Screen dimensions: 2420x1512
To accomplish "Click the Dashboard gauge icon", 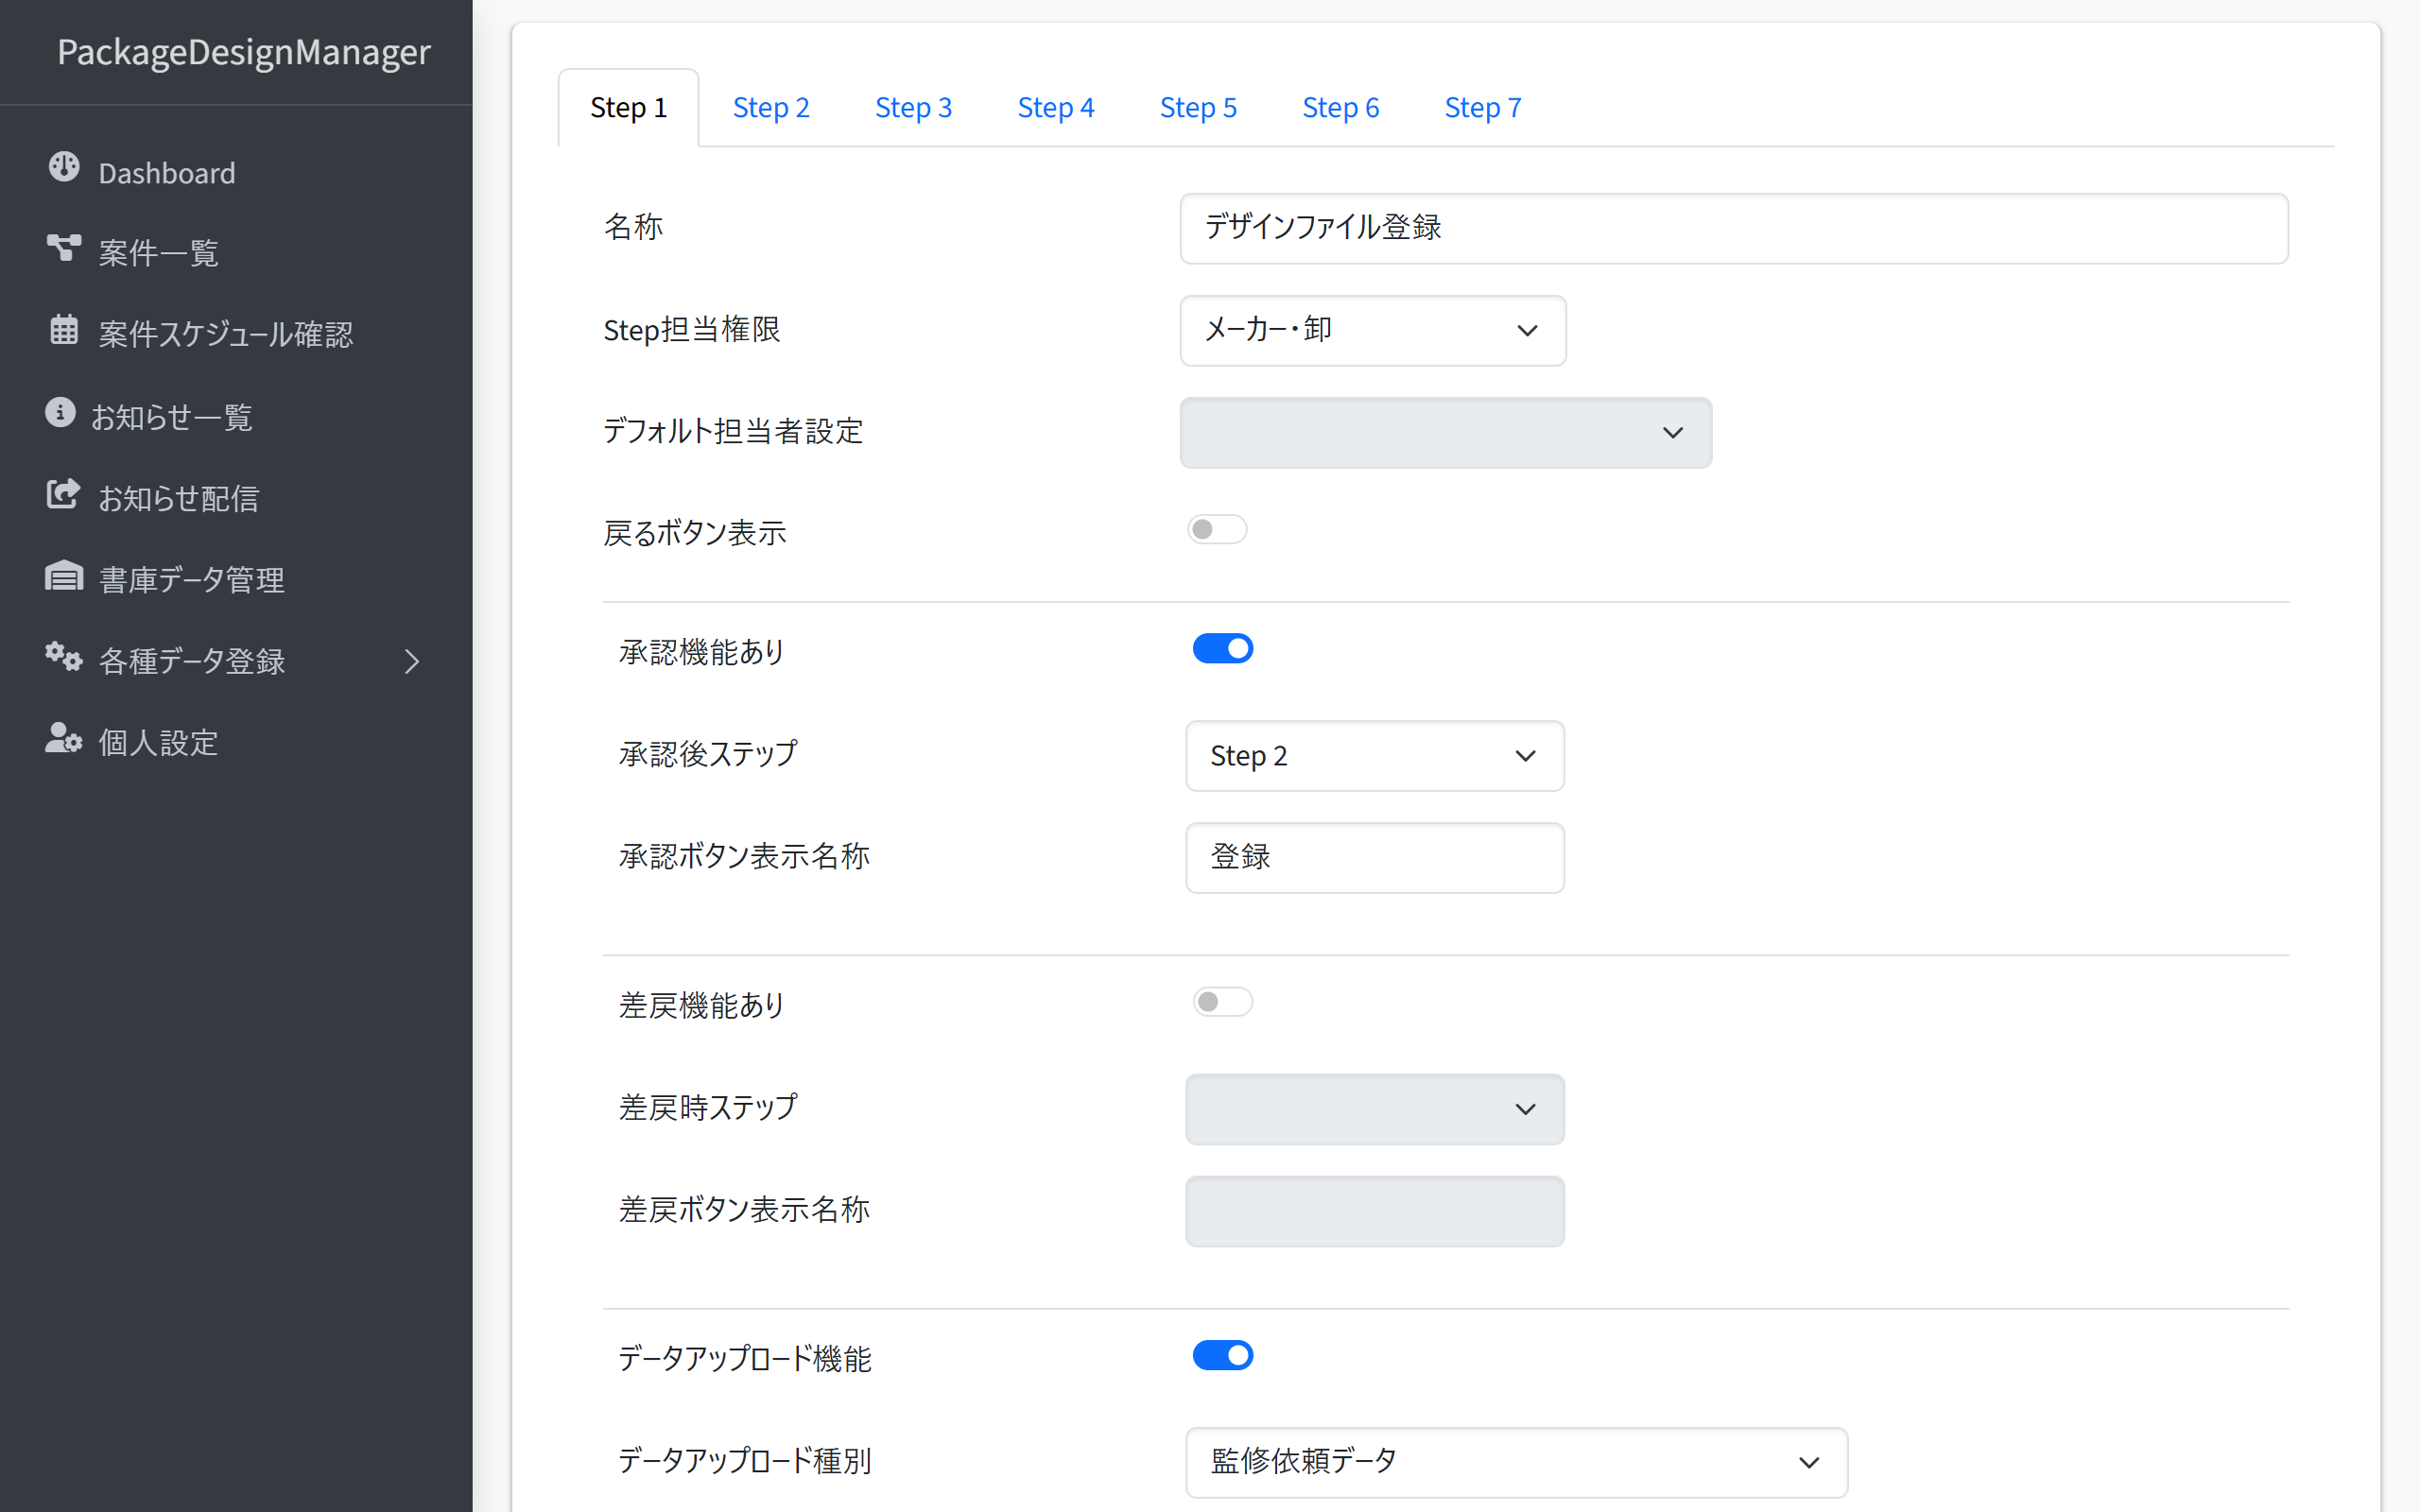I will click(64, 168).
